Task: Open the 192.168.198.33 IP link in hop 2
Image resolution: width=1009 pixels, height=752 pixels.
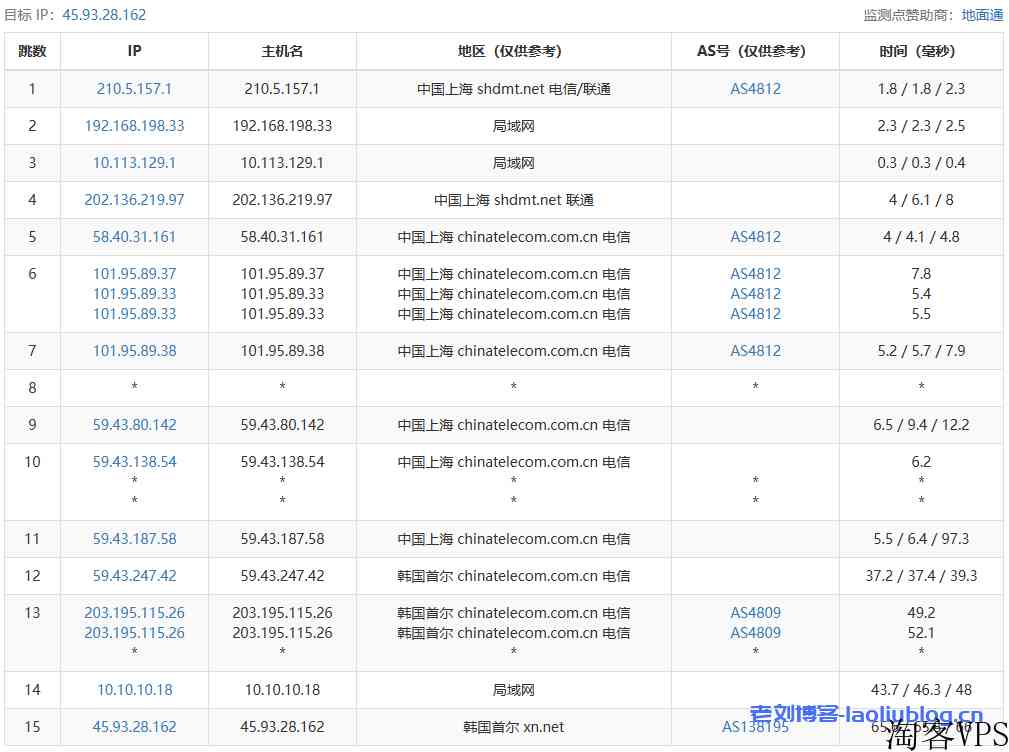Action: (134, 126)
